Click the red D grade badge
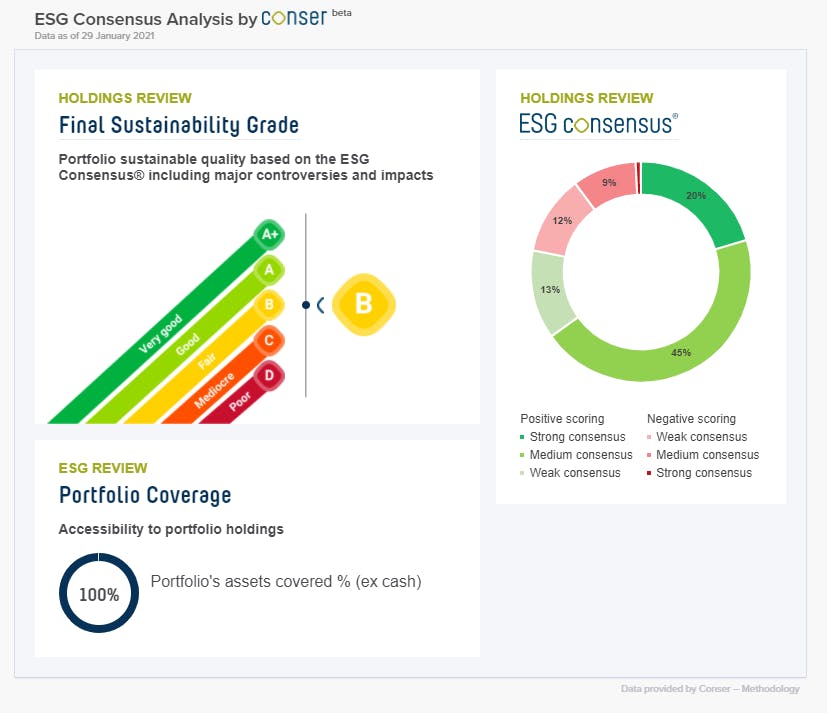 (x=268, y=377)
